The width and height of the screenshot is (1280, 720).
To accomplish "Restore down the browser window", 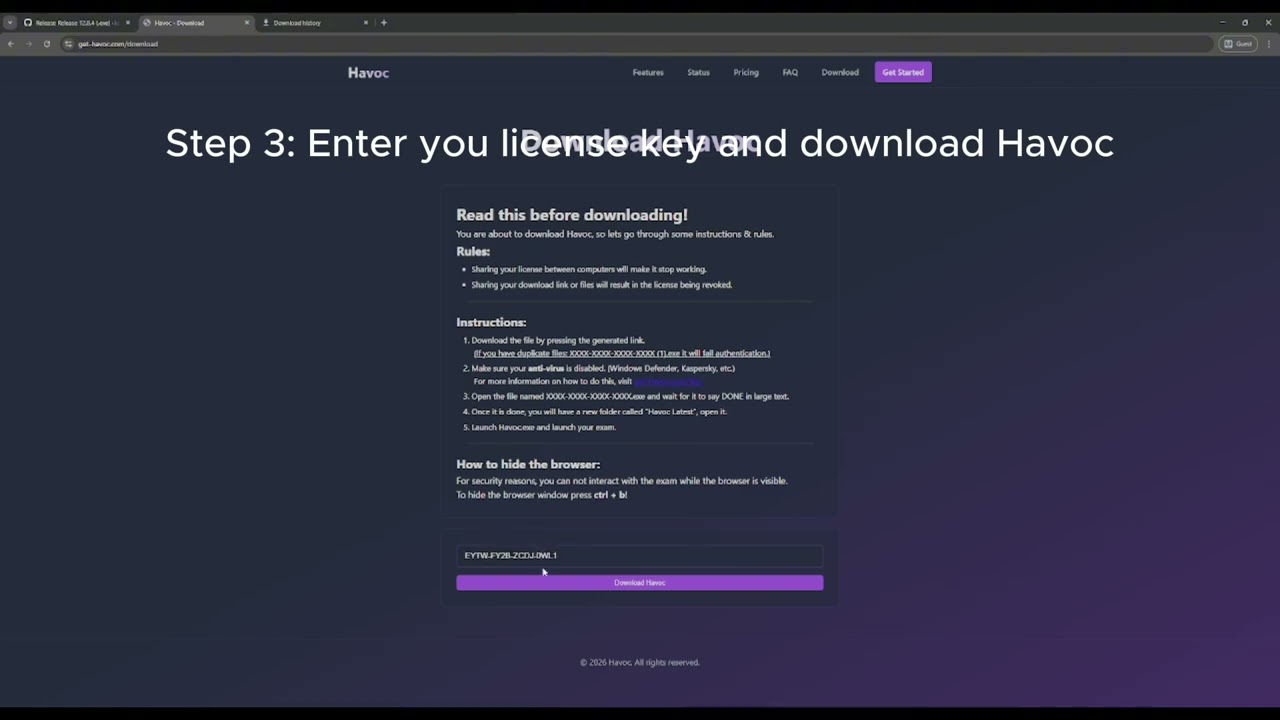I will coord(1245,22).
